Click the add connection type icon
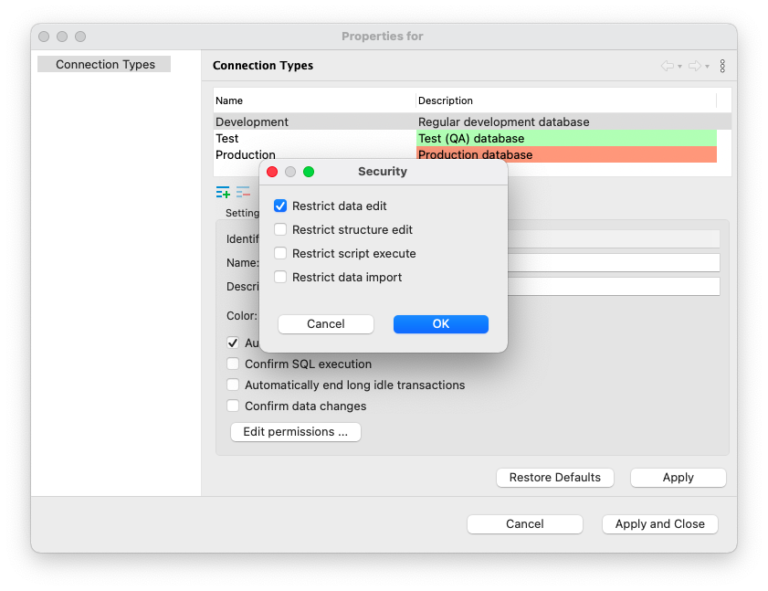Screen dimensions: 768x591 (x=223, y=193)
